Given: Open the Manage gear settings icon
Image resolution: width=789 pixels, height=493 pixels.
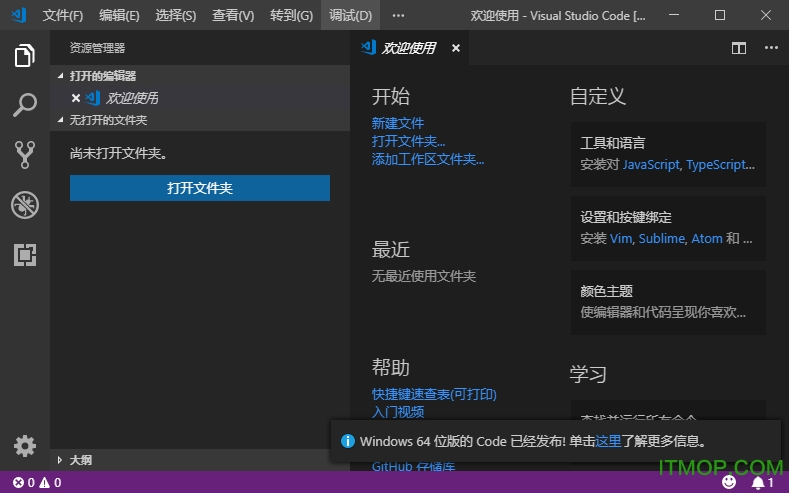Looking at the screenshot, I should pyautogui.click(x=25, y=446).
